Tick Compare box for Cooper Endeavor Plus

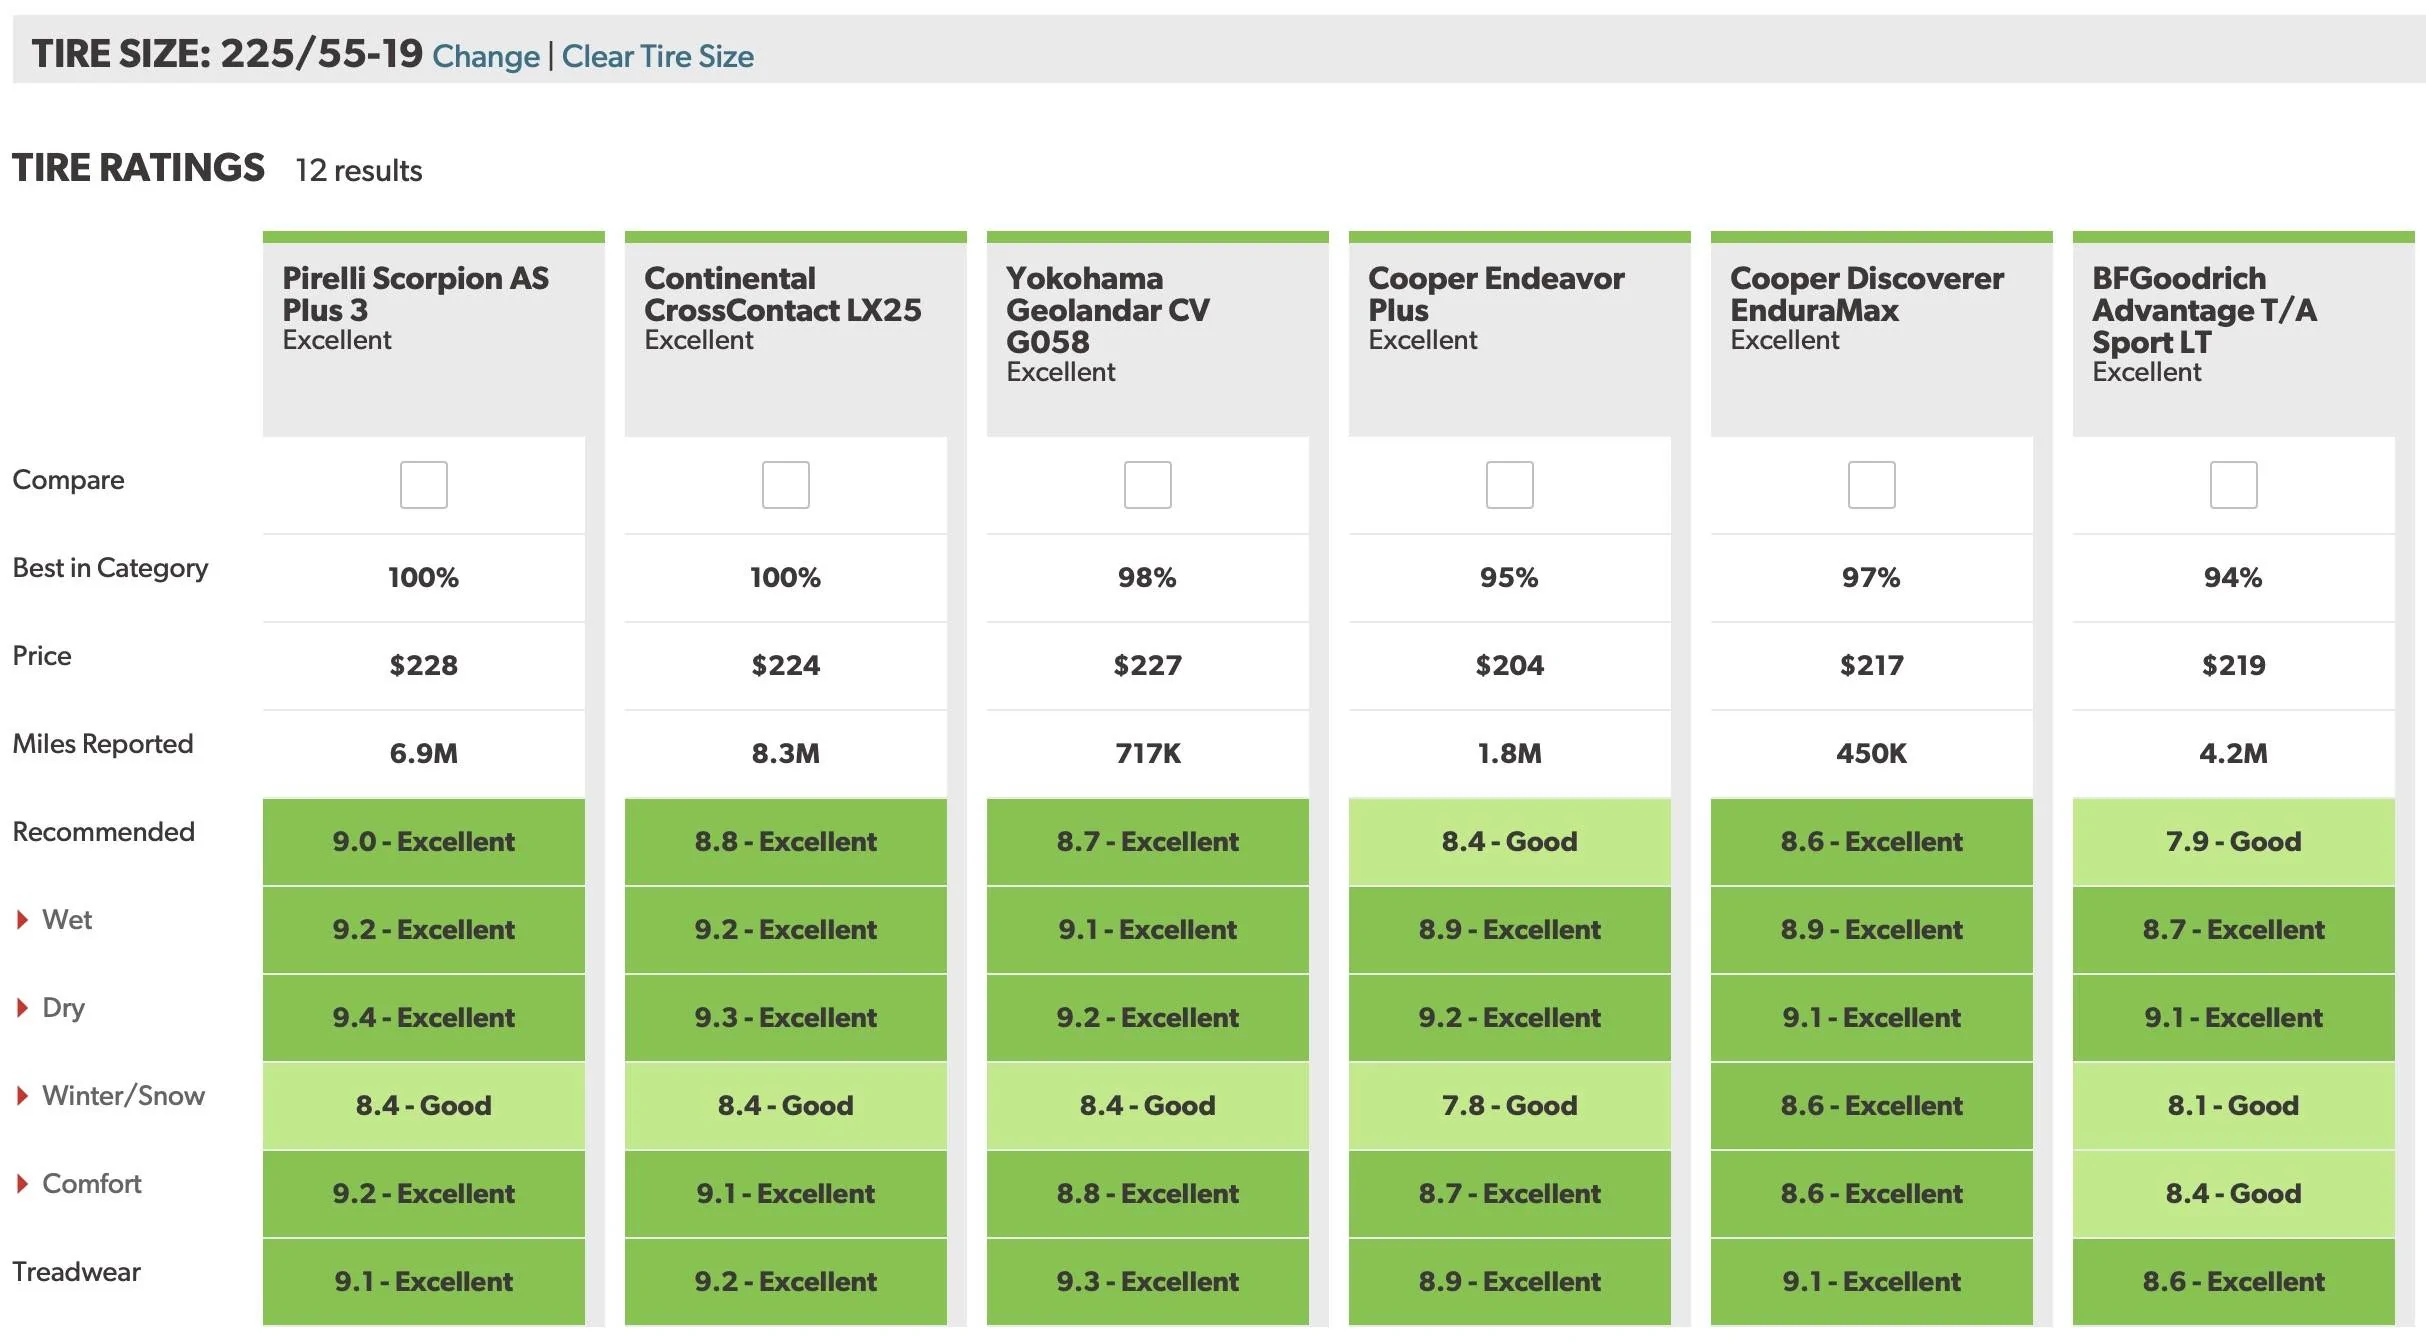[1510, 485]
